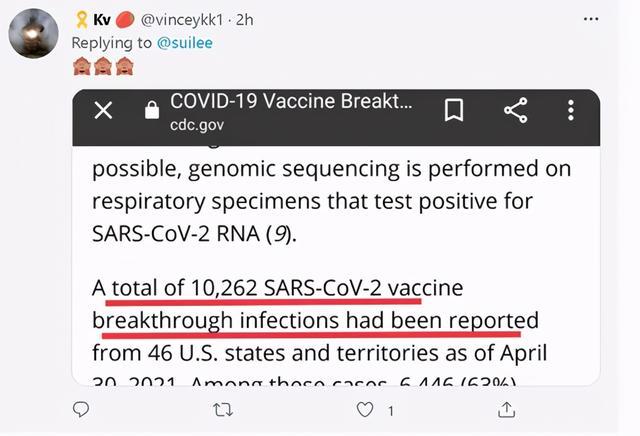The image size is (640, 436).
Task: View Kv's profile avatar
Action: [x=34, y=31]
